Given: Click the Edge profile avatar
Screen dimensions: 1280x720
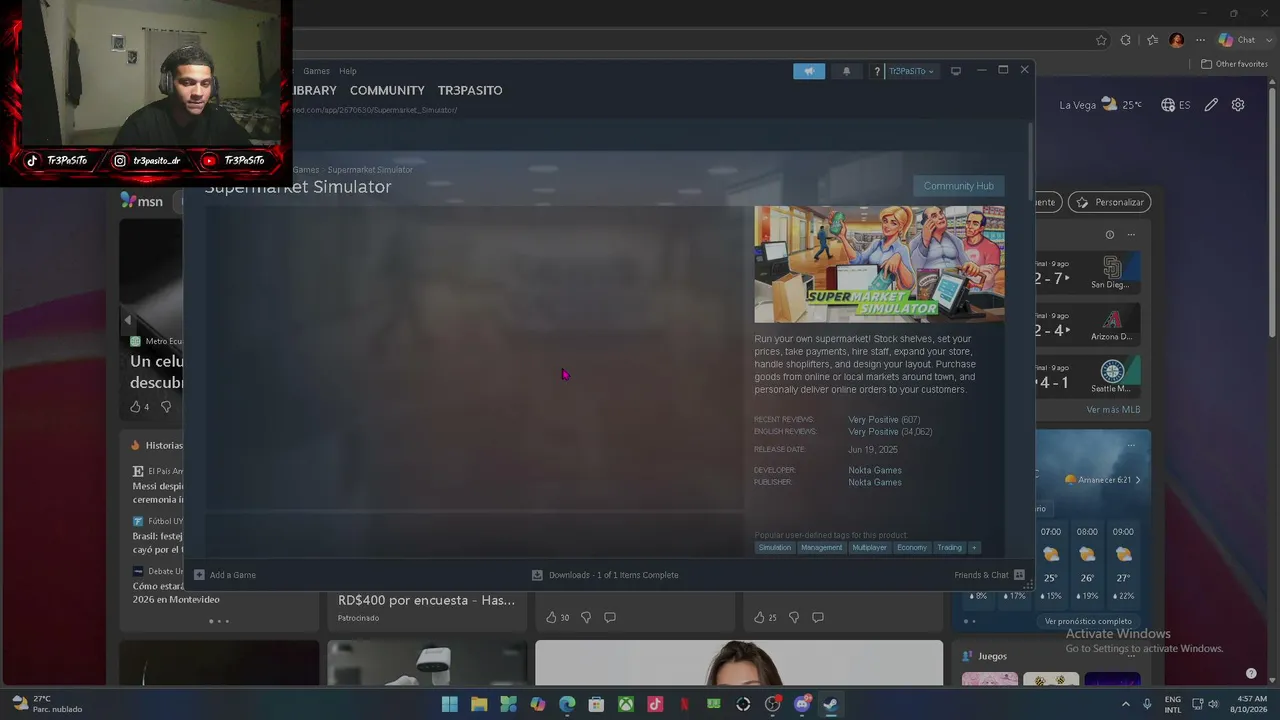Looking at the screenshot, I should coord(1177,40).
